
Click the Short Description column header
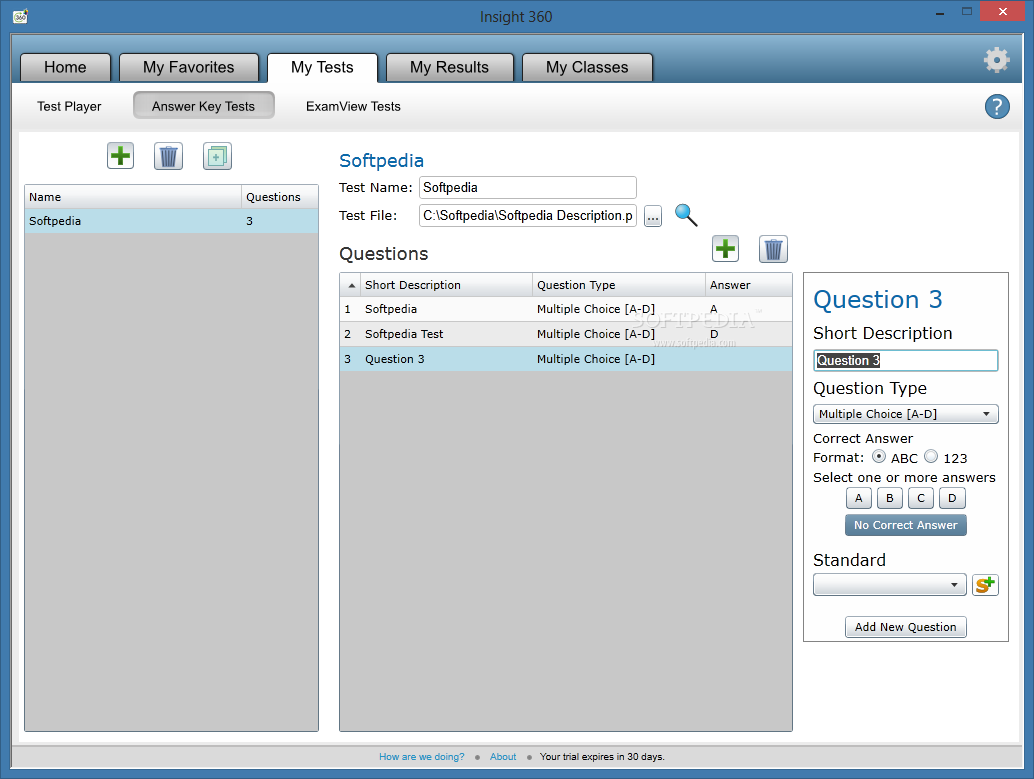point(446,285)
